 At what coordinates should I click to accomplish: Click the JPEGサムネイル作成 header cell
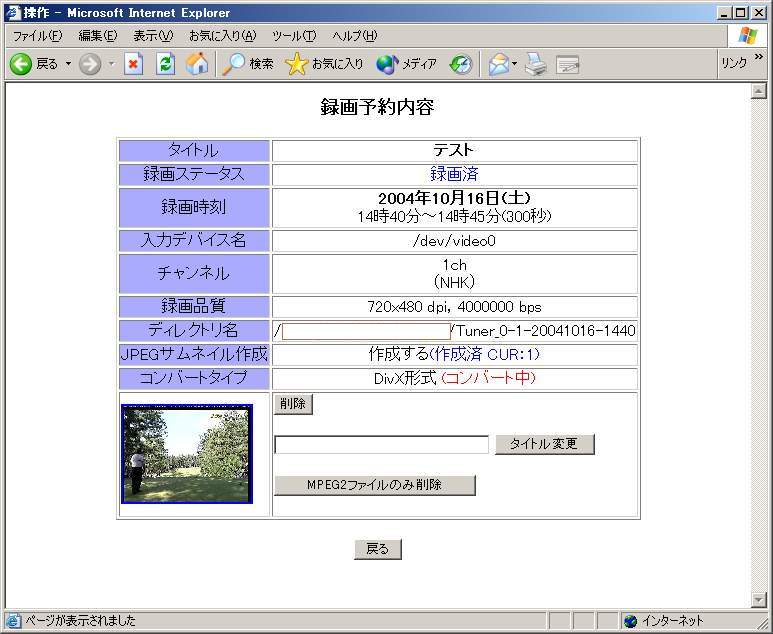pos(194,354)
